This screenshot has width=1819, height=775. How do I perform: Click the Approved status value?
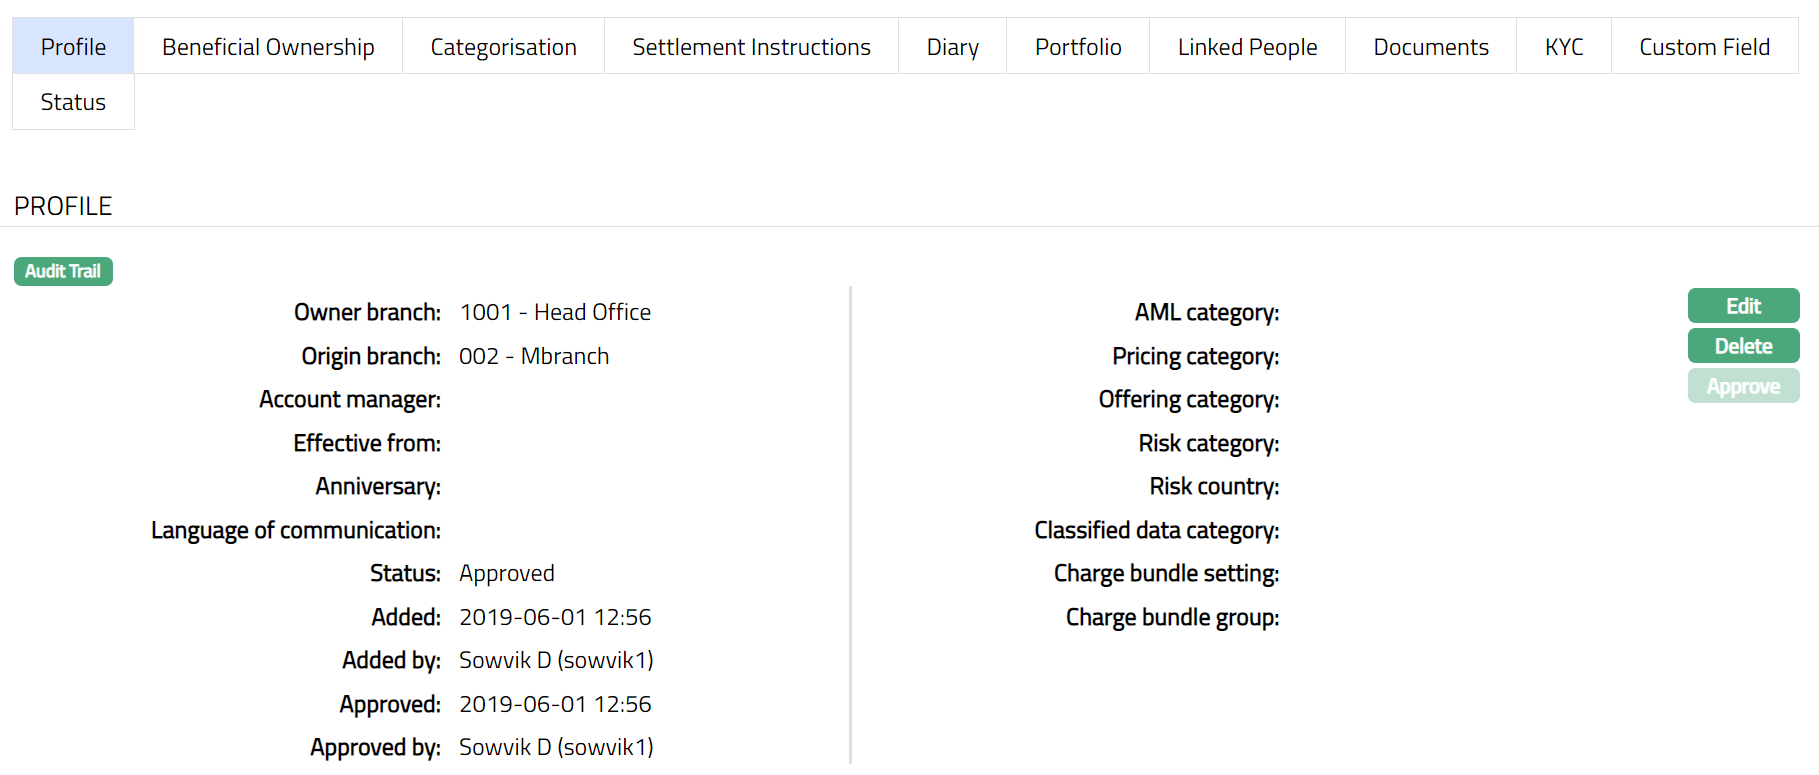tap(506, 573)
